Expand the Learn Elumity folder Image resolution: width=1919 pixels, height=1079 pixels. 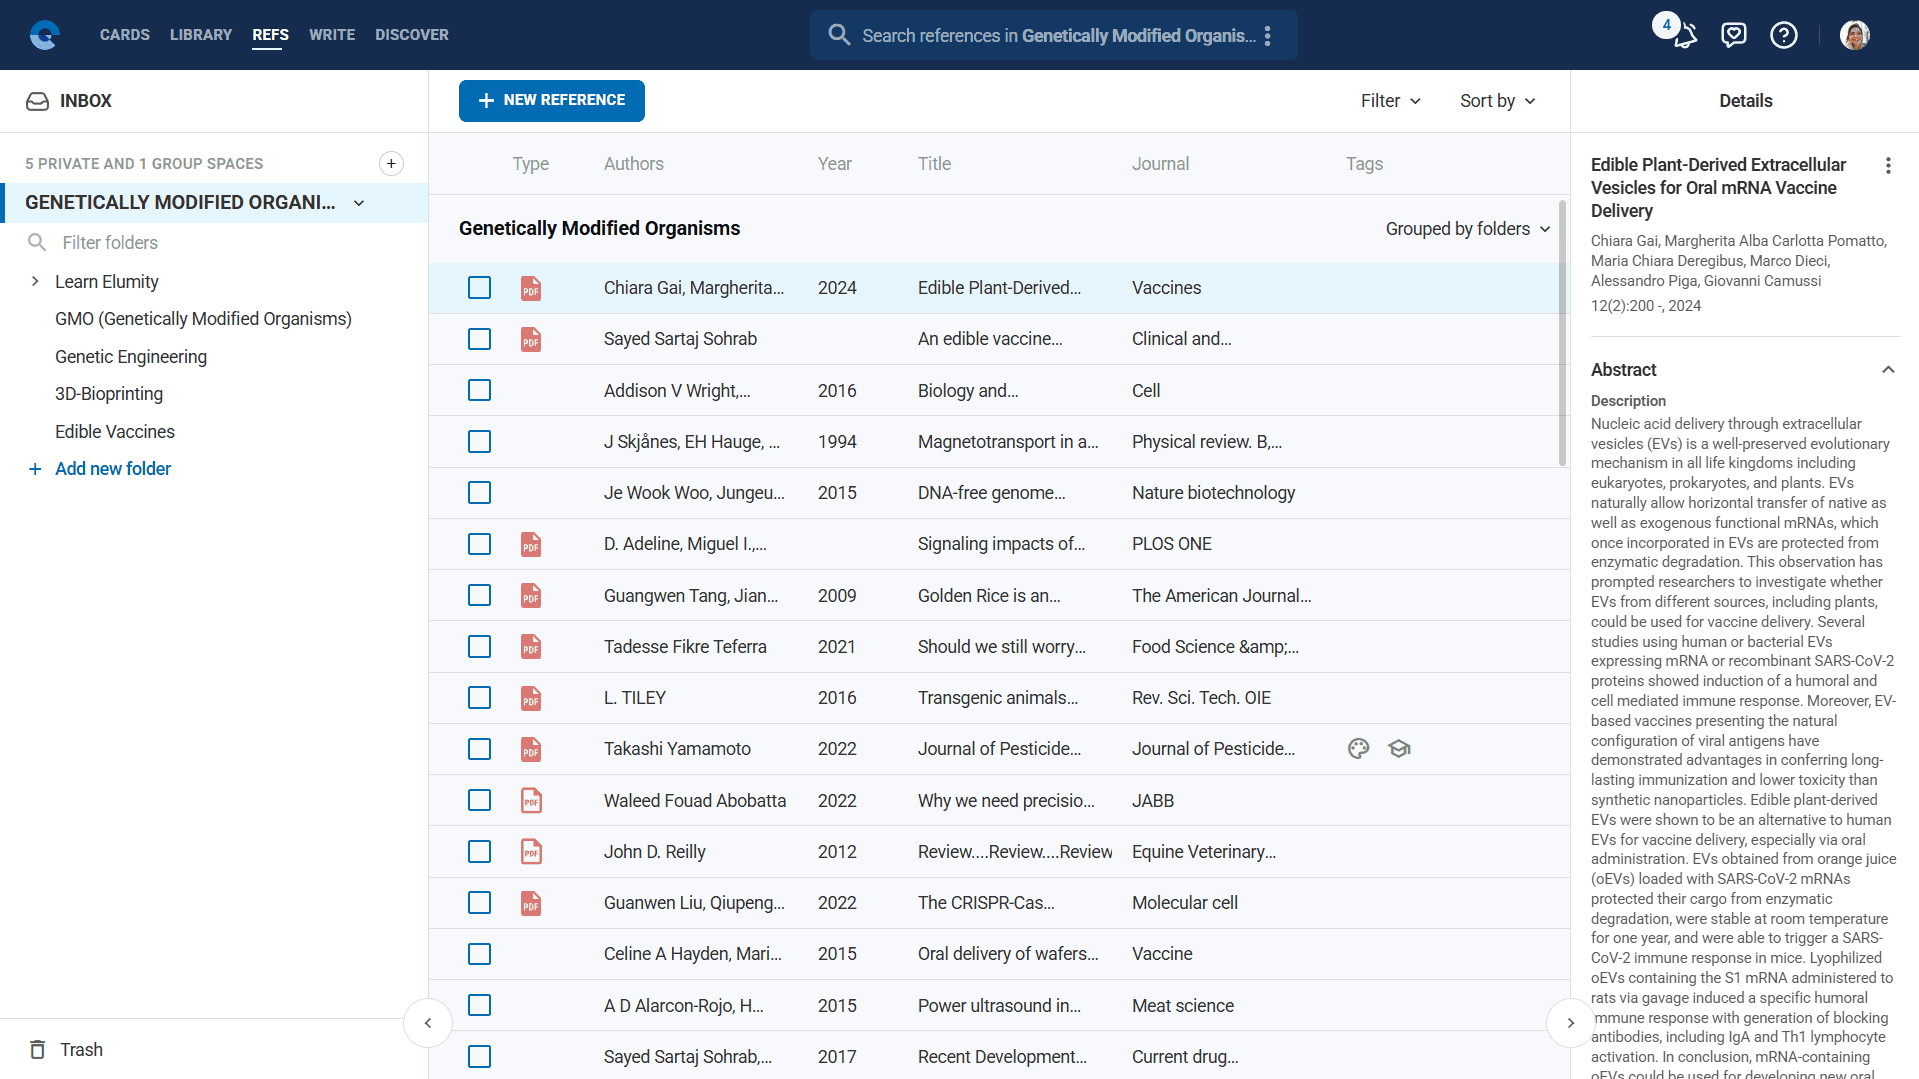35,282
